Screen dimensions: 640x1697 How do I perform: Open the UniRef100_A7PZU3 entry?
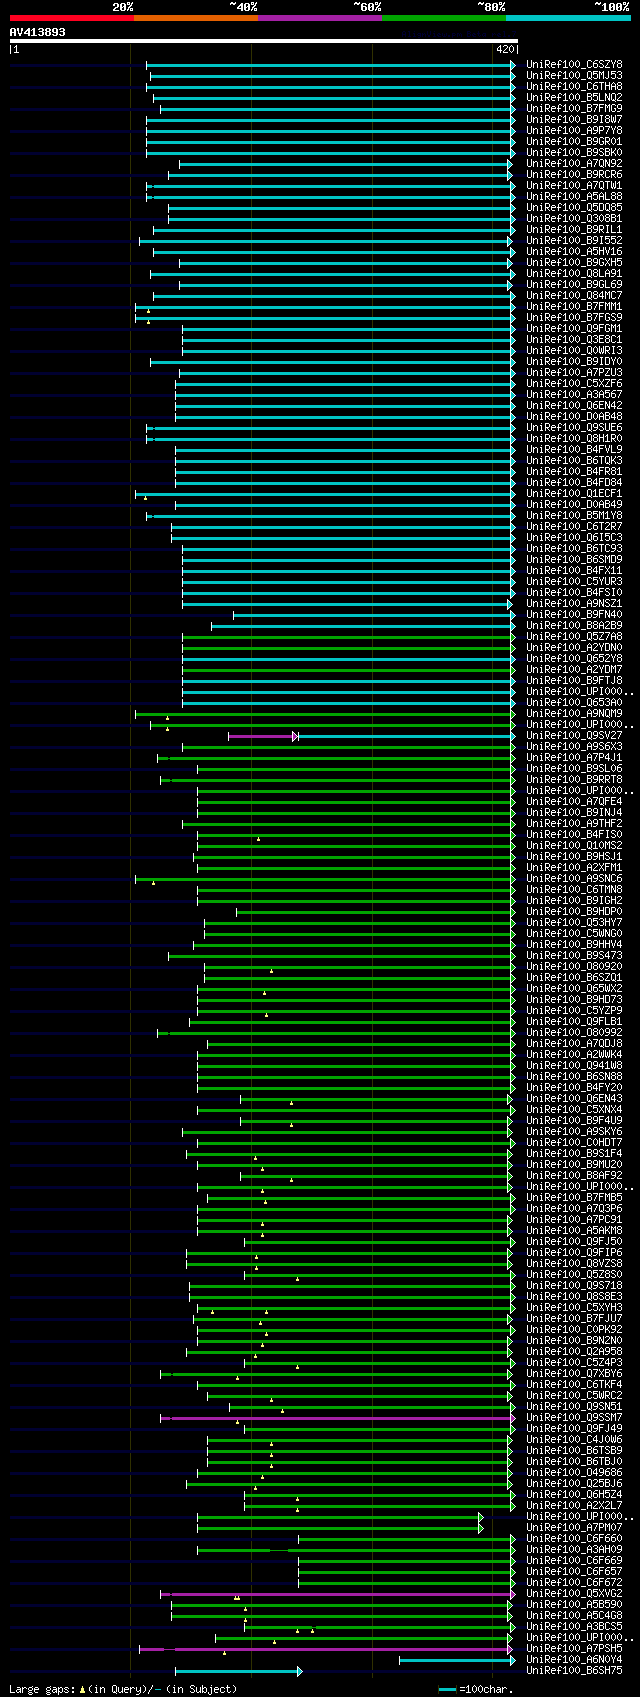tap(574, 373)
